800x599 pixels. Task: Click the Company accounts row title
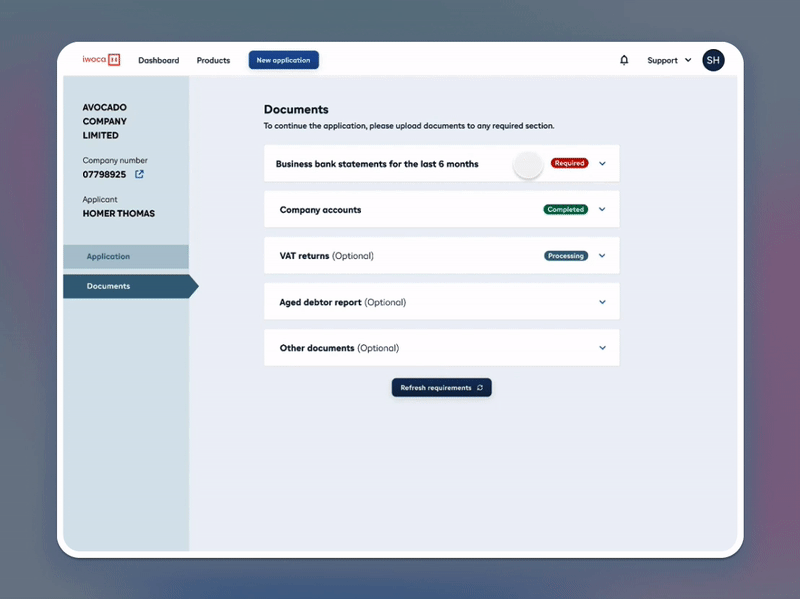pos(320,210)
